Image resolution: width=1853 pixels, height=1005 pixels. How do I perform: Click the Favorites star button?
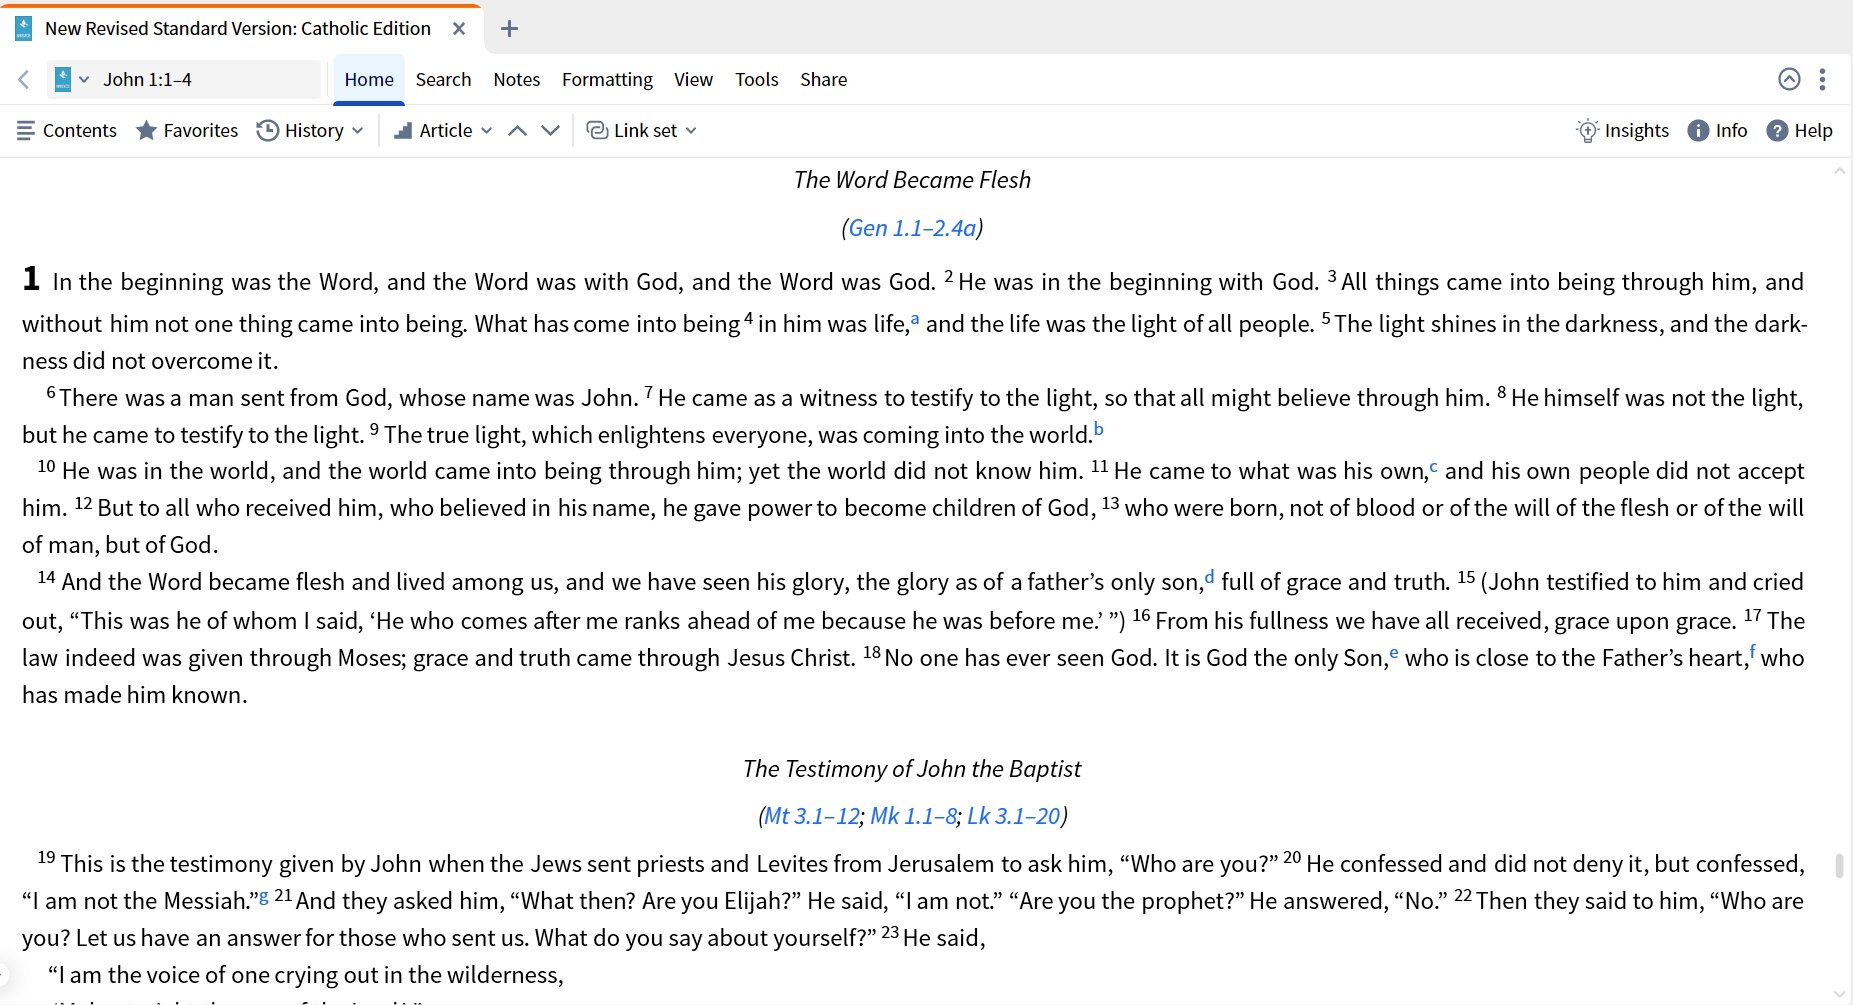point(187,130)
